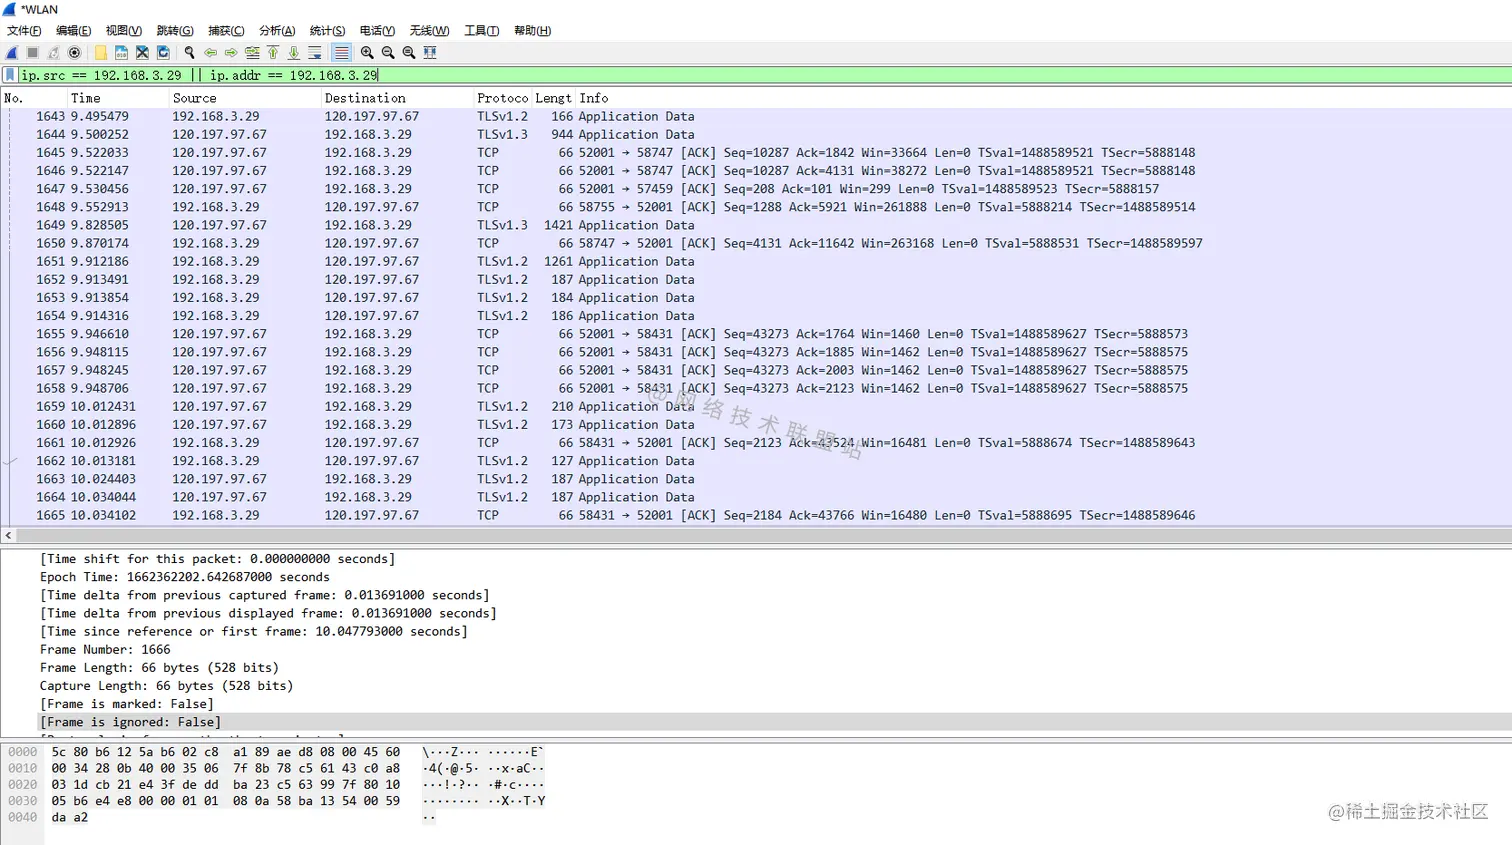
Task: Select packet 1648 from source 192.168.3.29
Action: (x=756, y=207)
